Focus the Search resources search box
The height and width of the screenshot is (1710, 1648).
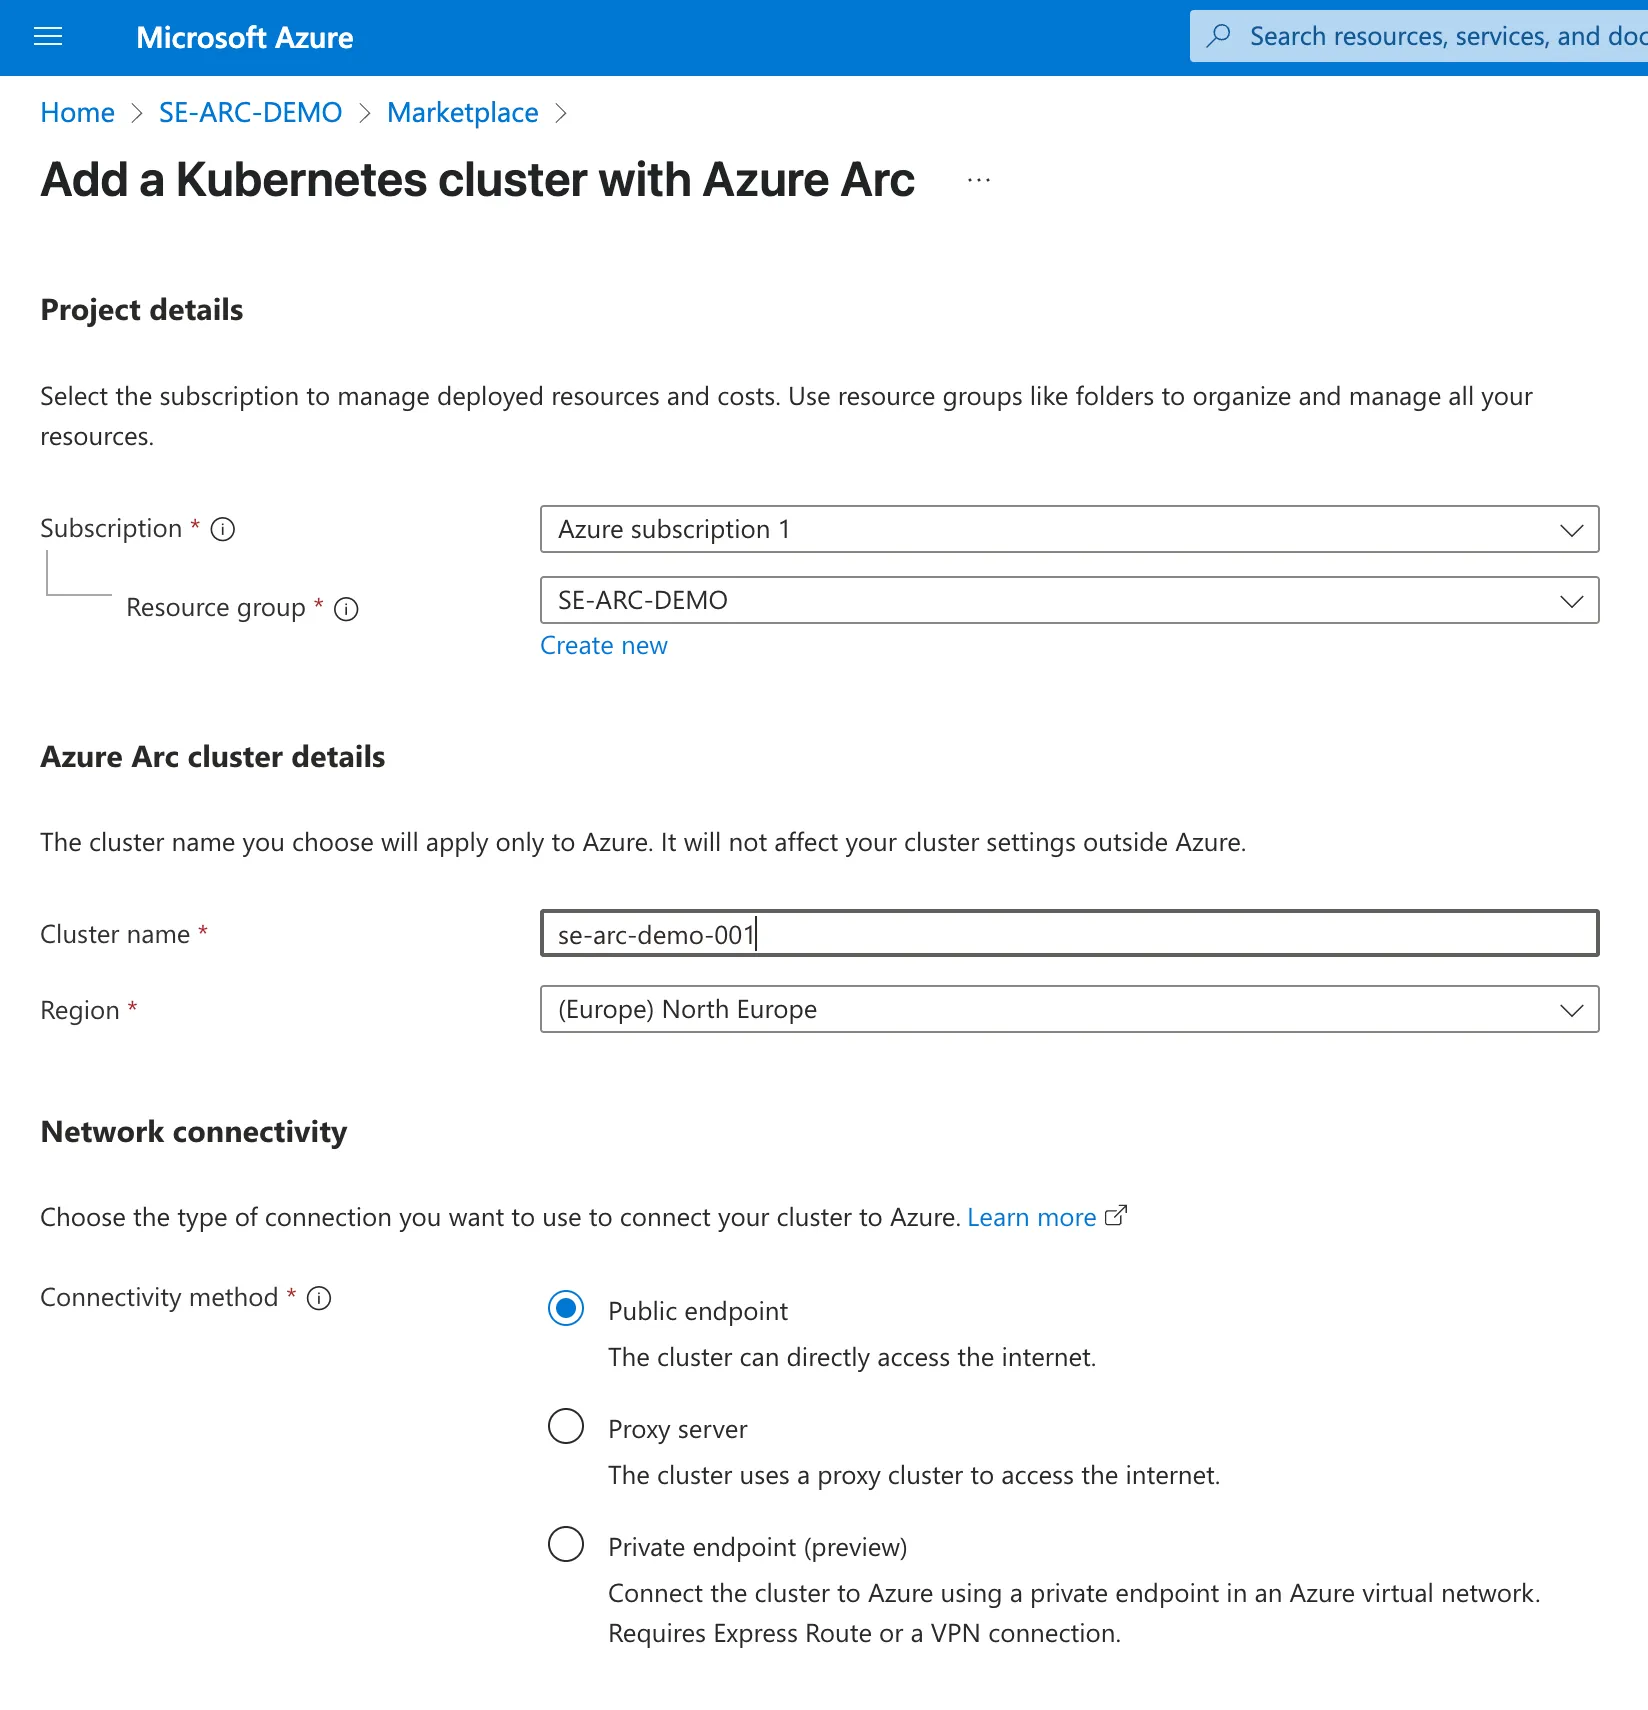[x=1419, y=36]
